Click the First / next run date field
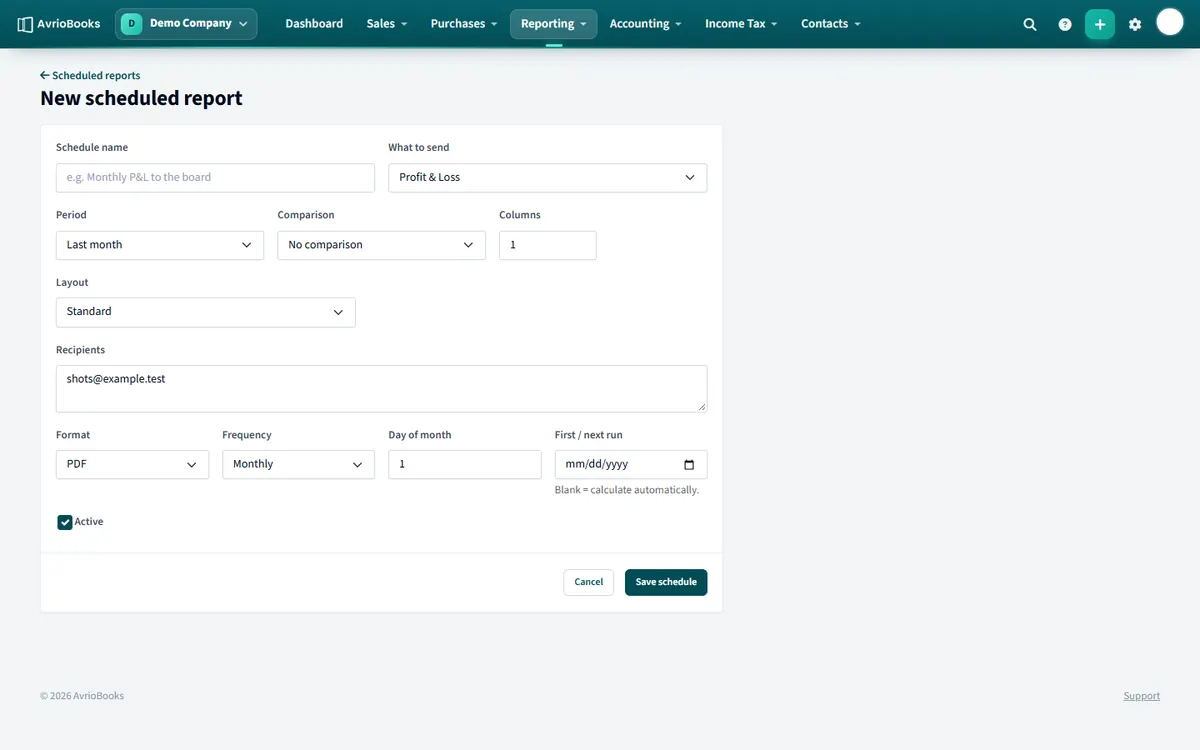This screenshot has height=750, width=1200. click(631, 464)
